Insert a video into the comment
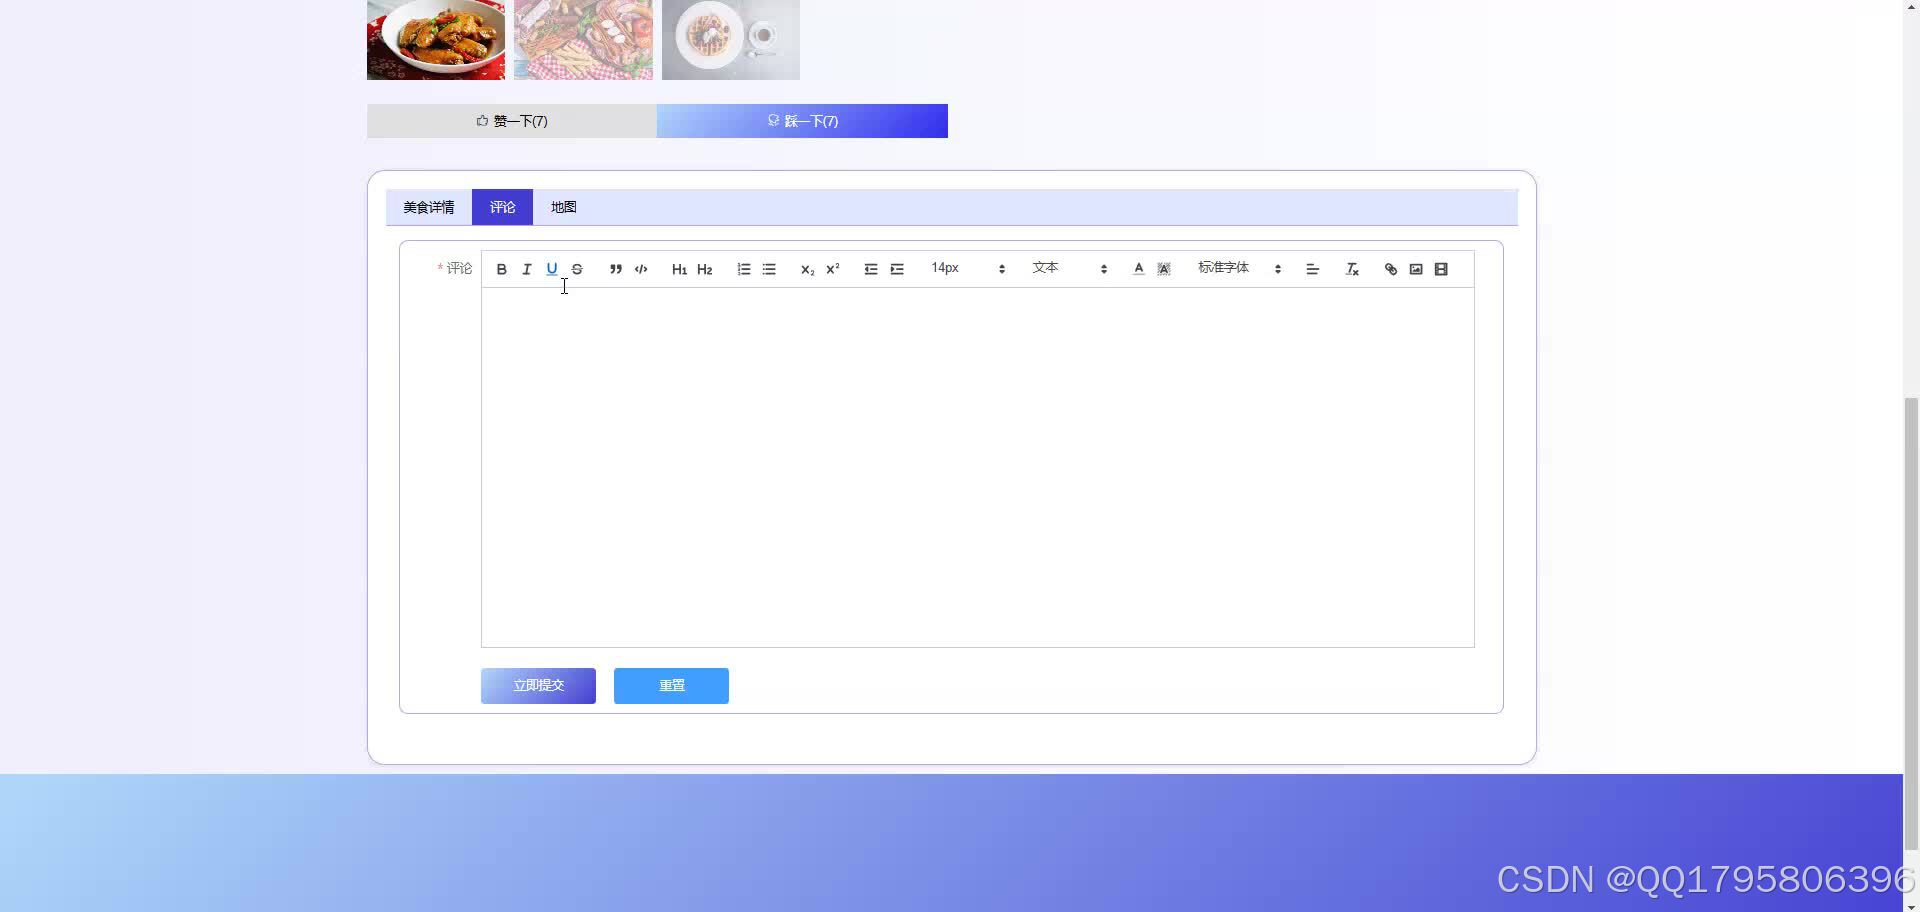 [1441, 269]
